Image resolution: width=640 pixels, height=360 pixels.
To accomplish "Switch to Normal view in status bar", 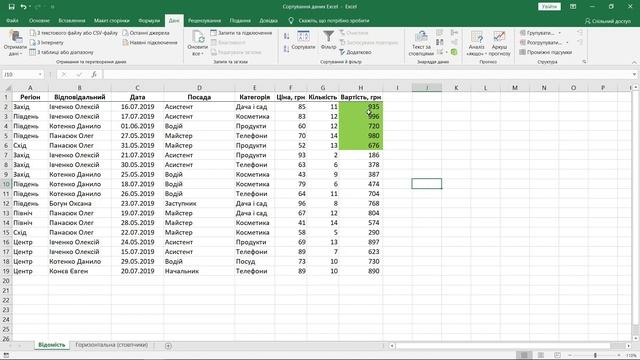I will point(524,355).
